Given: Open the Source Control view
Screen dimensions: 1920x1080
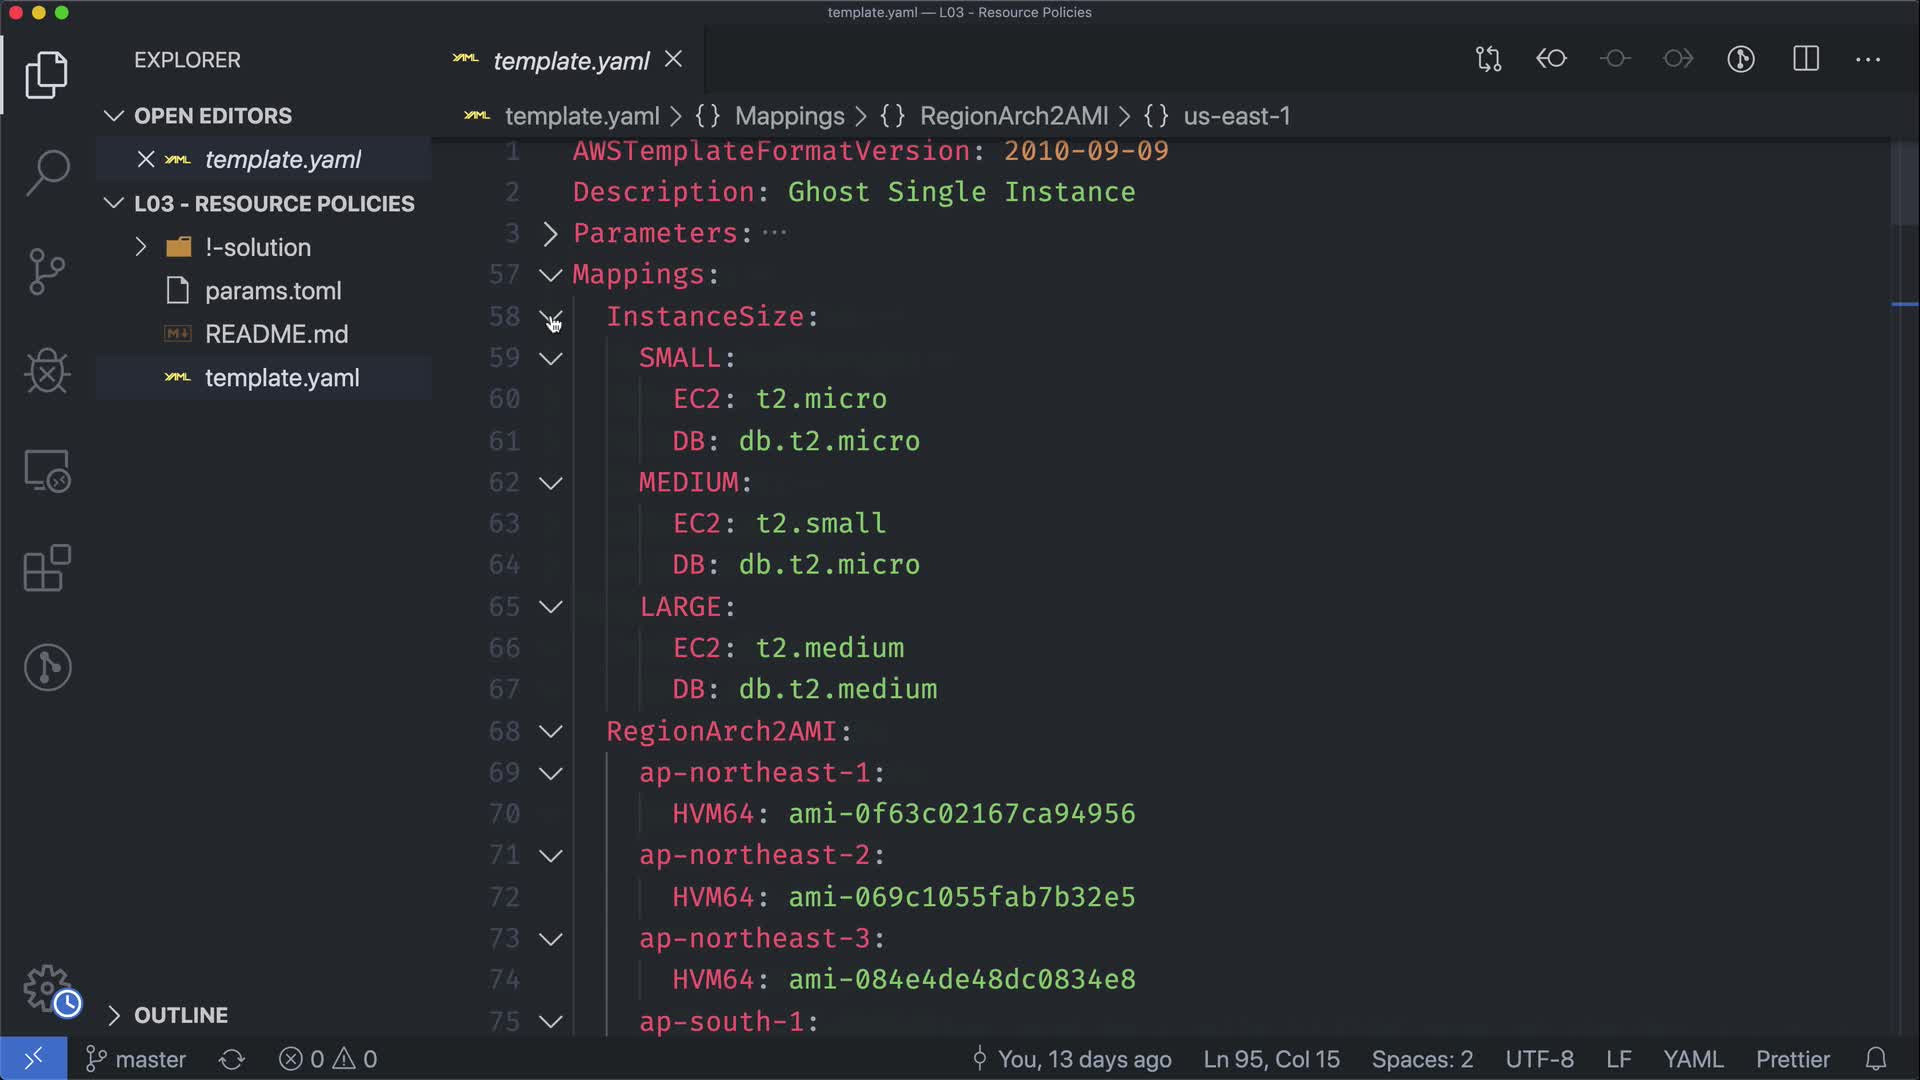Looking at the screenshot, I should (x=47, y=271).
